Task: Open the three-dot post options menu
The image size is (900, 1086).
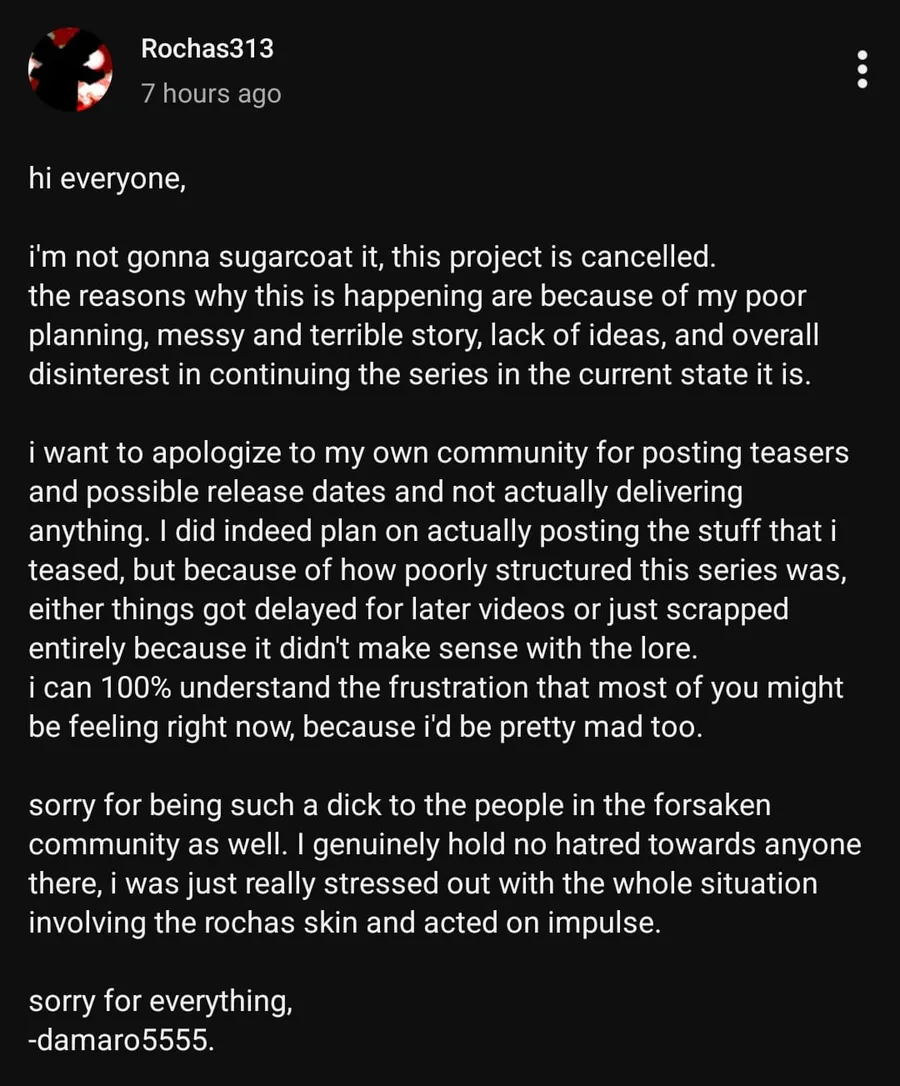Action: pyautogui.click(x=862, y=70)
